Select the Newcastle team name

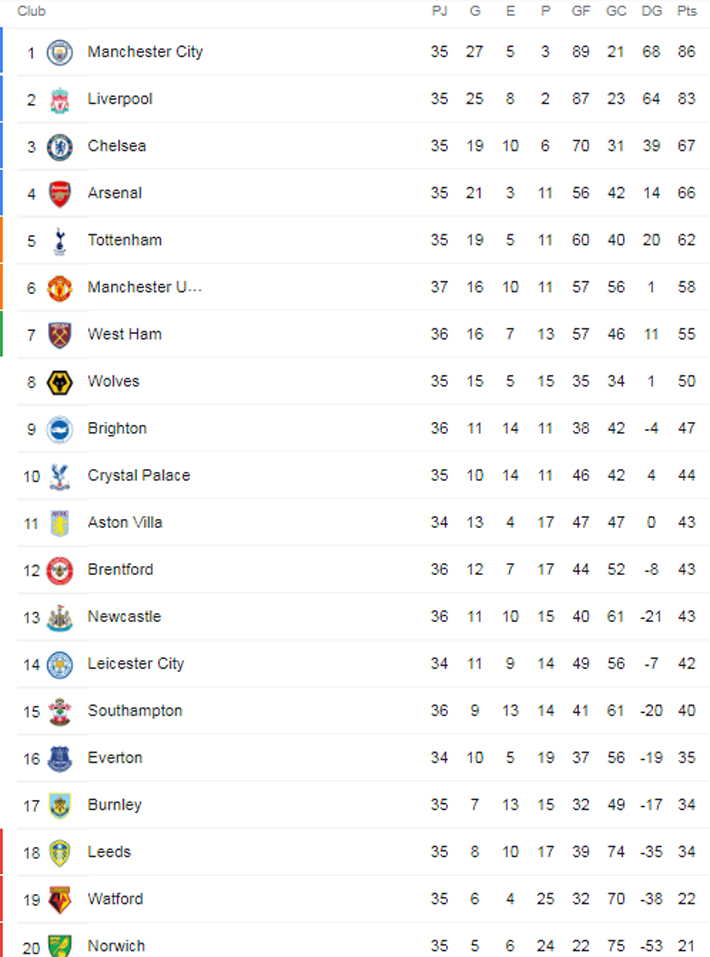pos(124,616)
